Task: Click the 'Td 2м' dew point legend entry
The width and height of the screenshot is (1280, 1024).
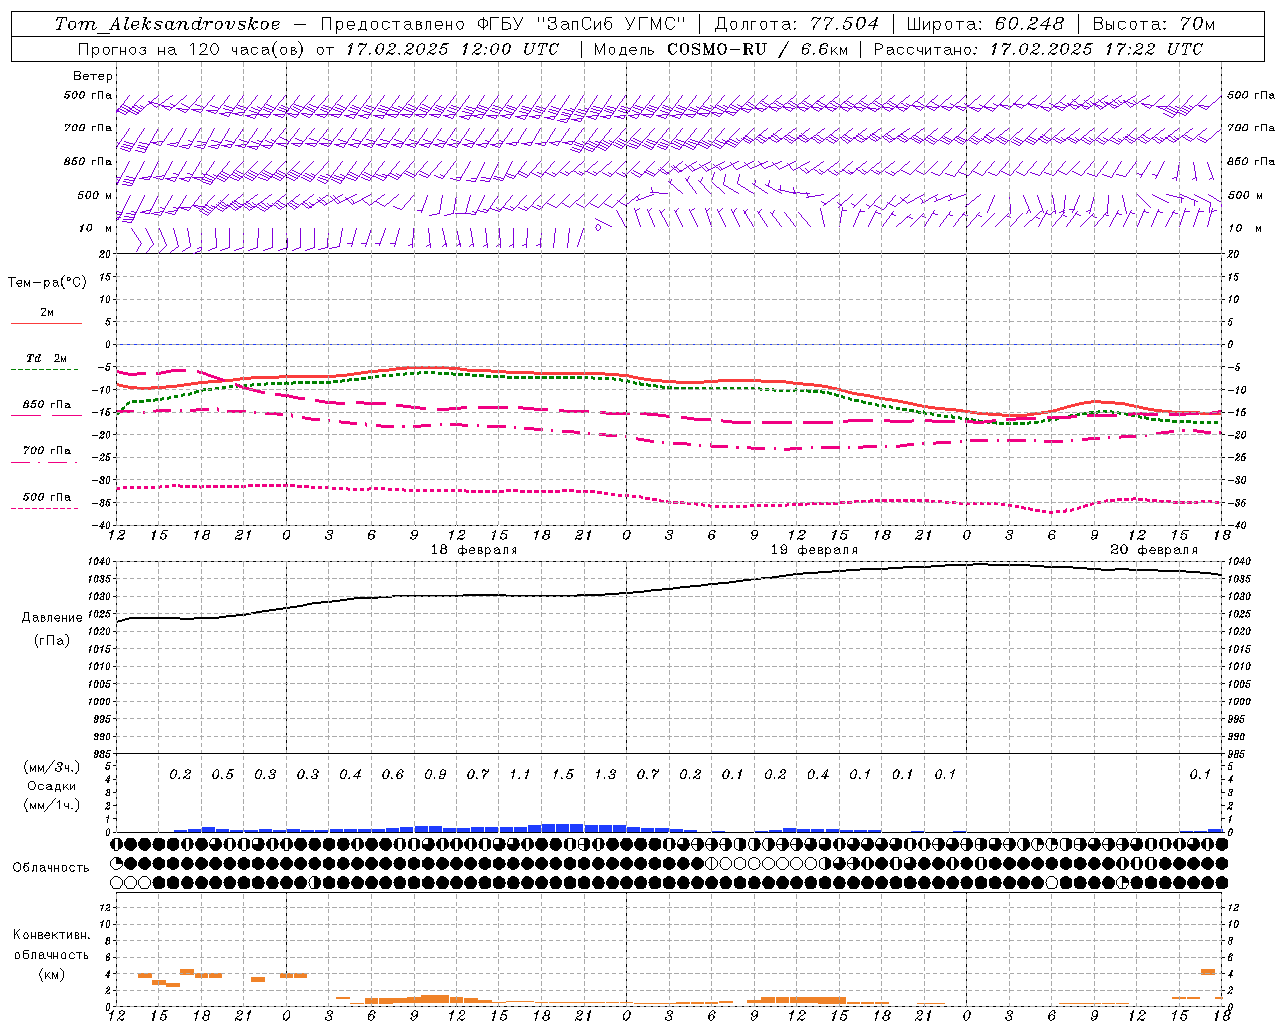Action: pyautogui.click(x=46, y=358)
